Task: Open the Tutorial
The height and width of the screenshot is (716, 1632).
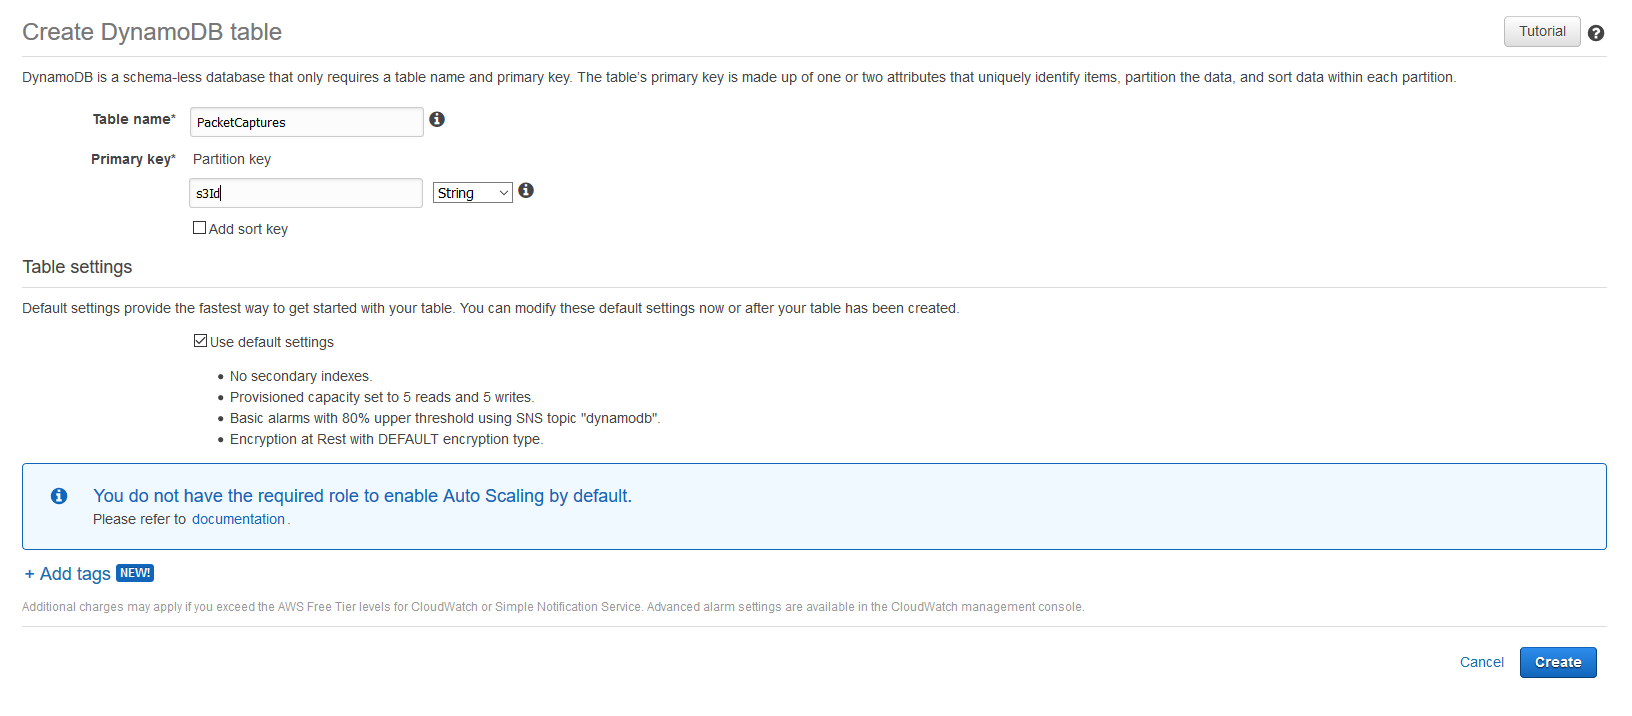Action: pyautogui.click(x=1542, y=31)
